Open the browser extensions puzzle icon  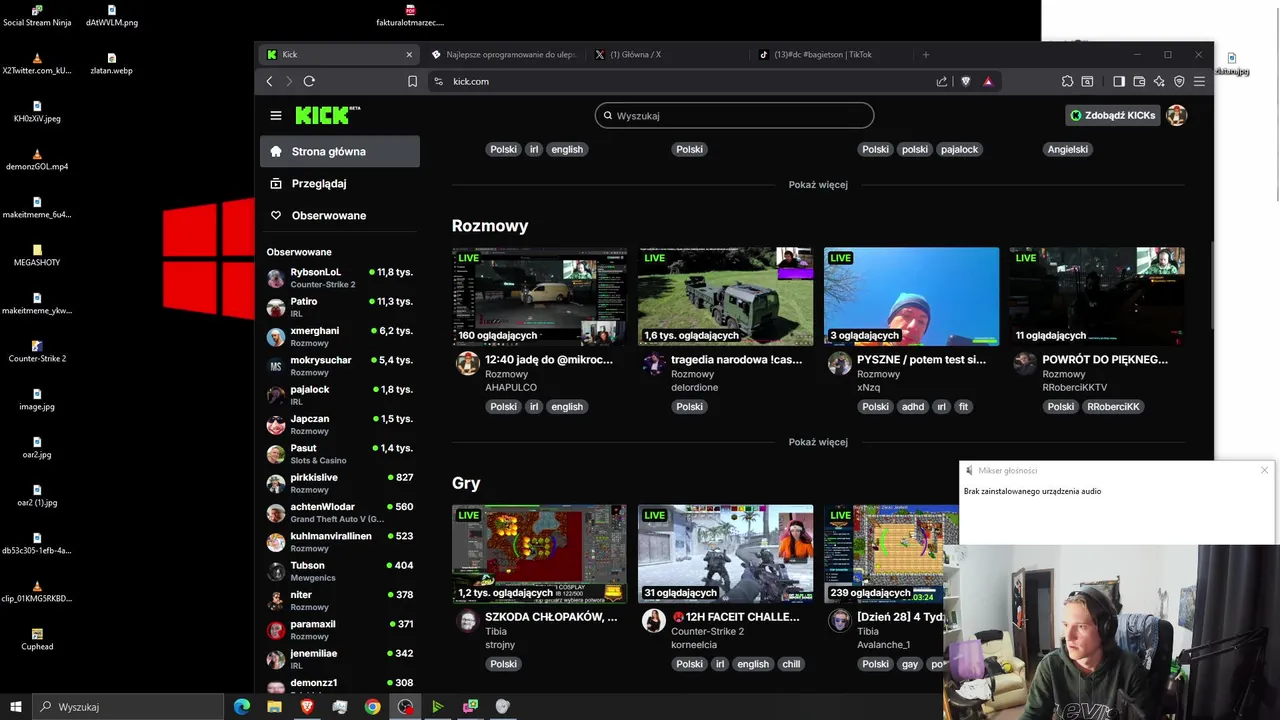[1067, 81]
